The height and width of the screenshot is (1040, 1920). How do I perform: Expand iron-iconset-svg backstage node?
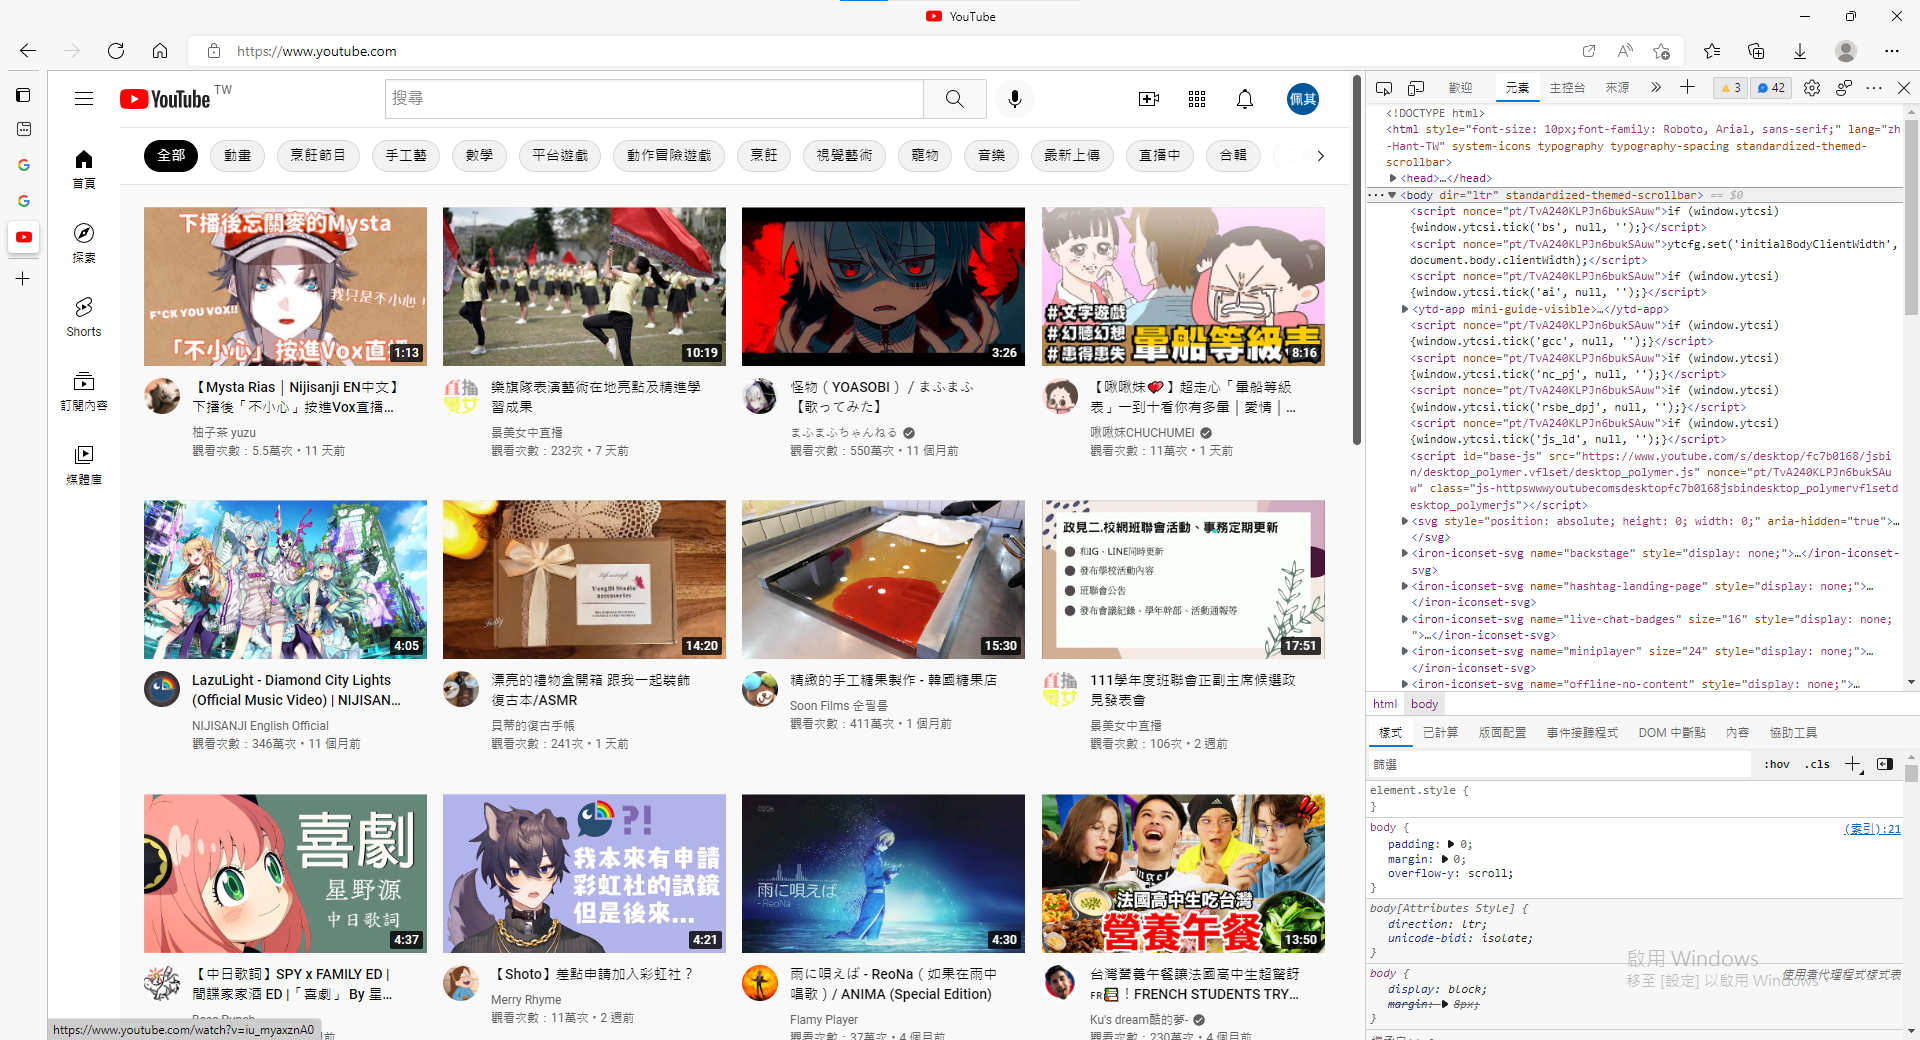point(1404,553)
